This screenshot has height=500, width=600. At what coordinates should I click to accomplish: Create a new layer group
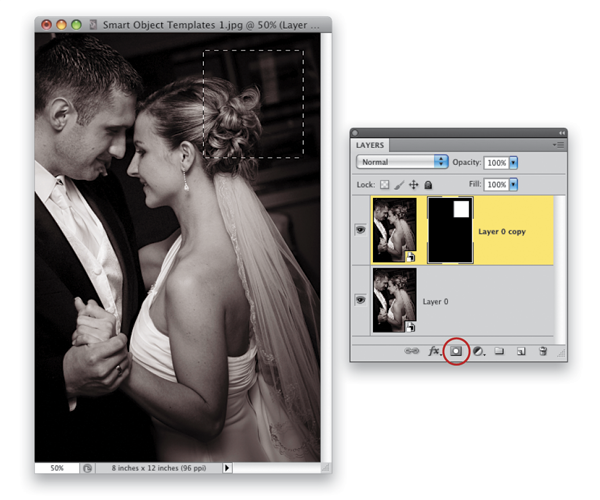tap(499, 350)
